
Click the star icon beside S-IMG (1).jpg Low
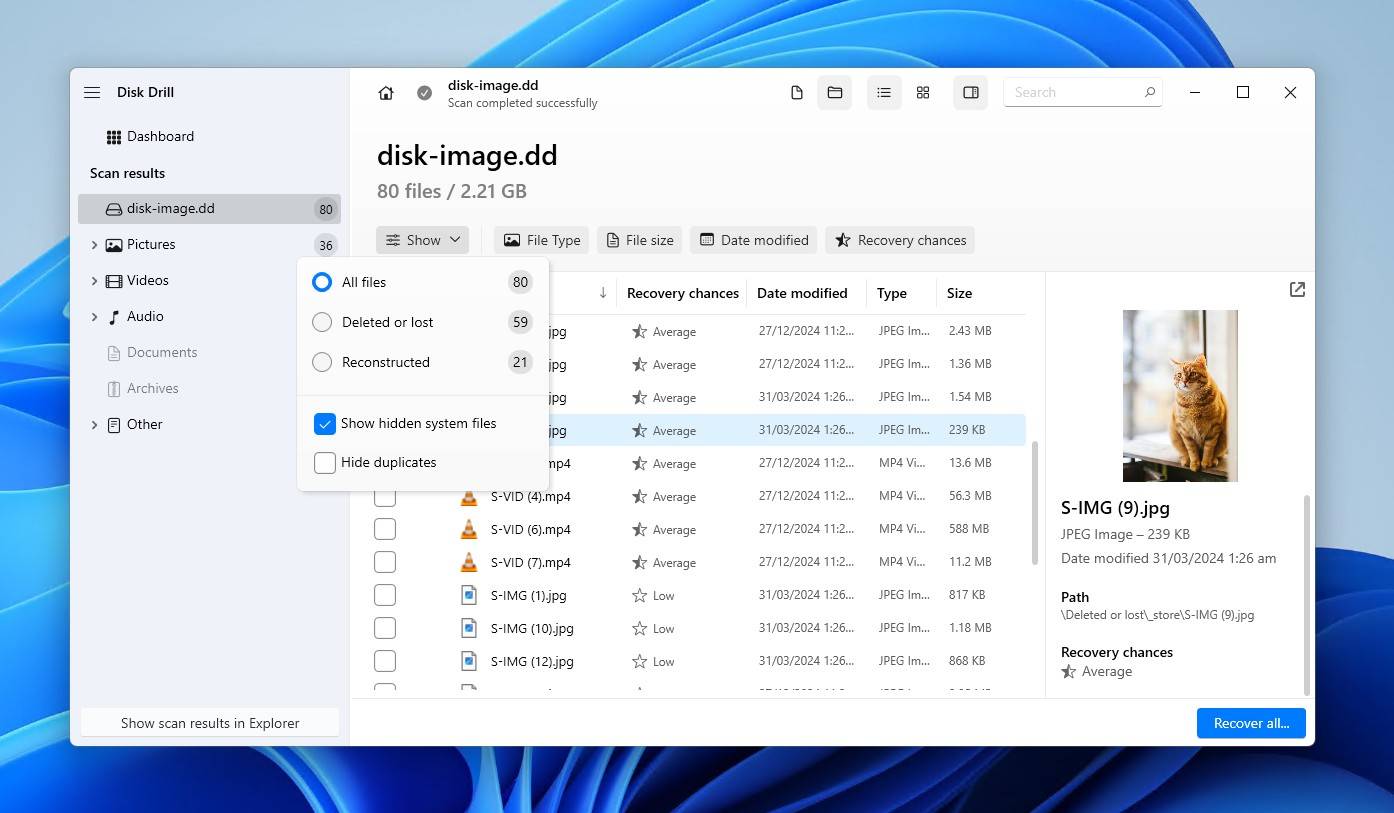(x=639, y=595)
